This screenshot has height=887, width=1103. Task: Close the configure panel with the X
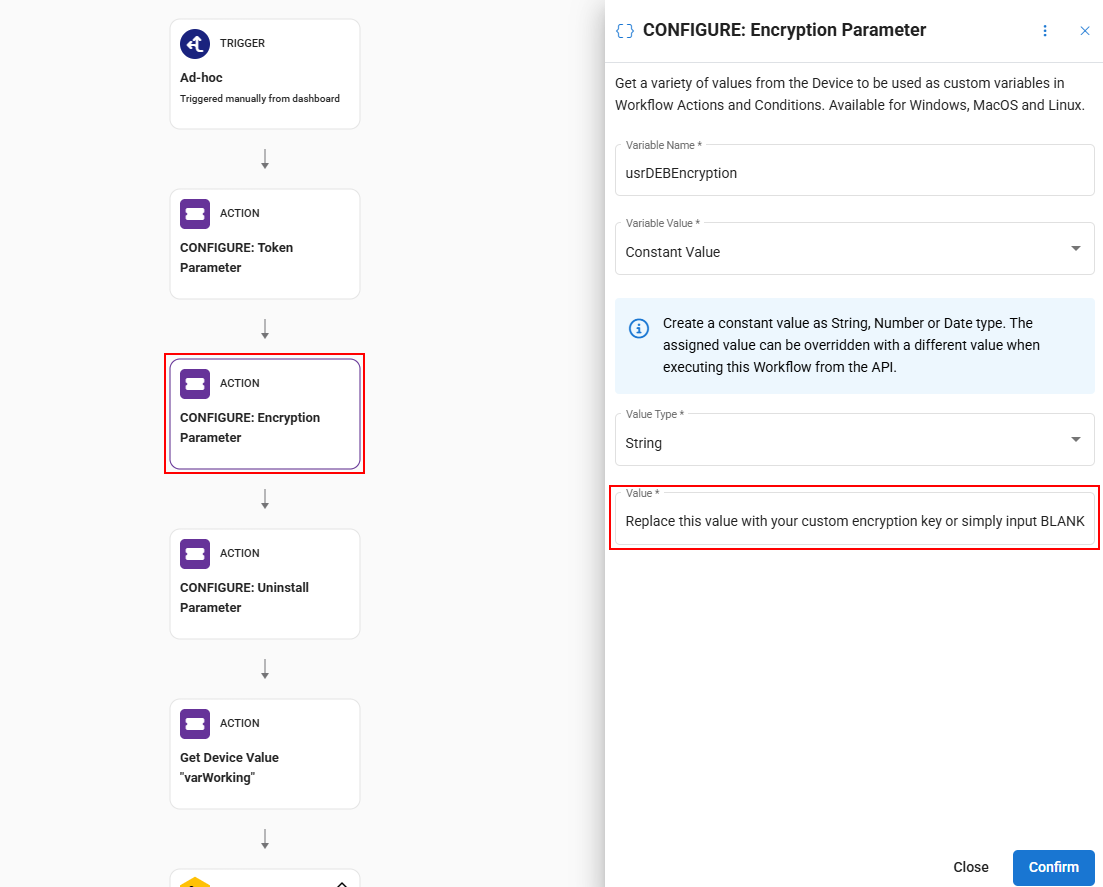(1085, 31)
